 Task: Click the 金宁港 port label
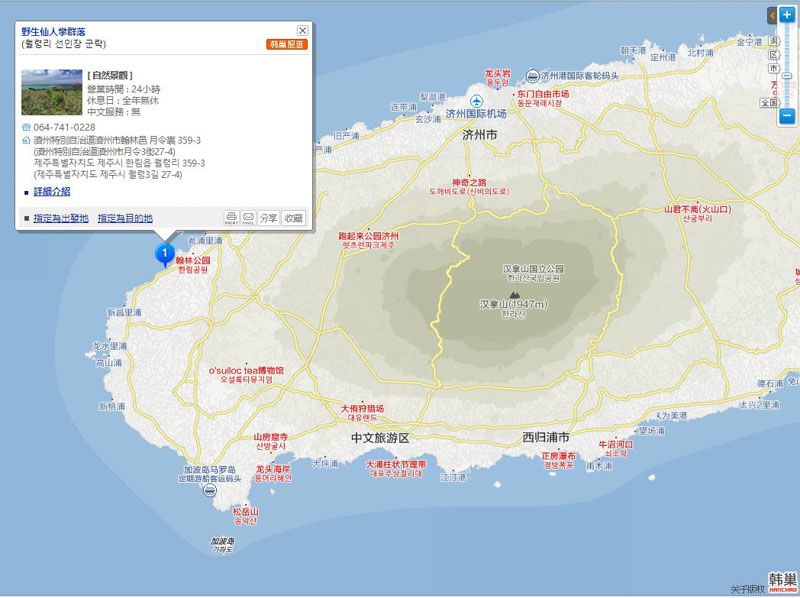click(749, 42)
